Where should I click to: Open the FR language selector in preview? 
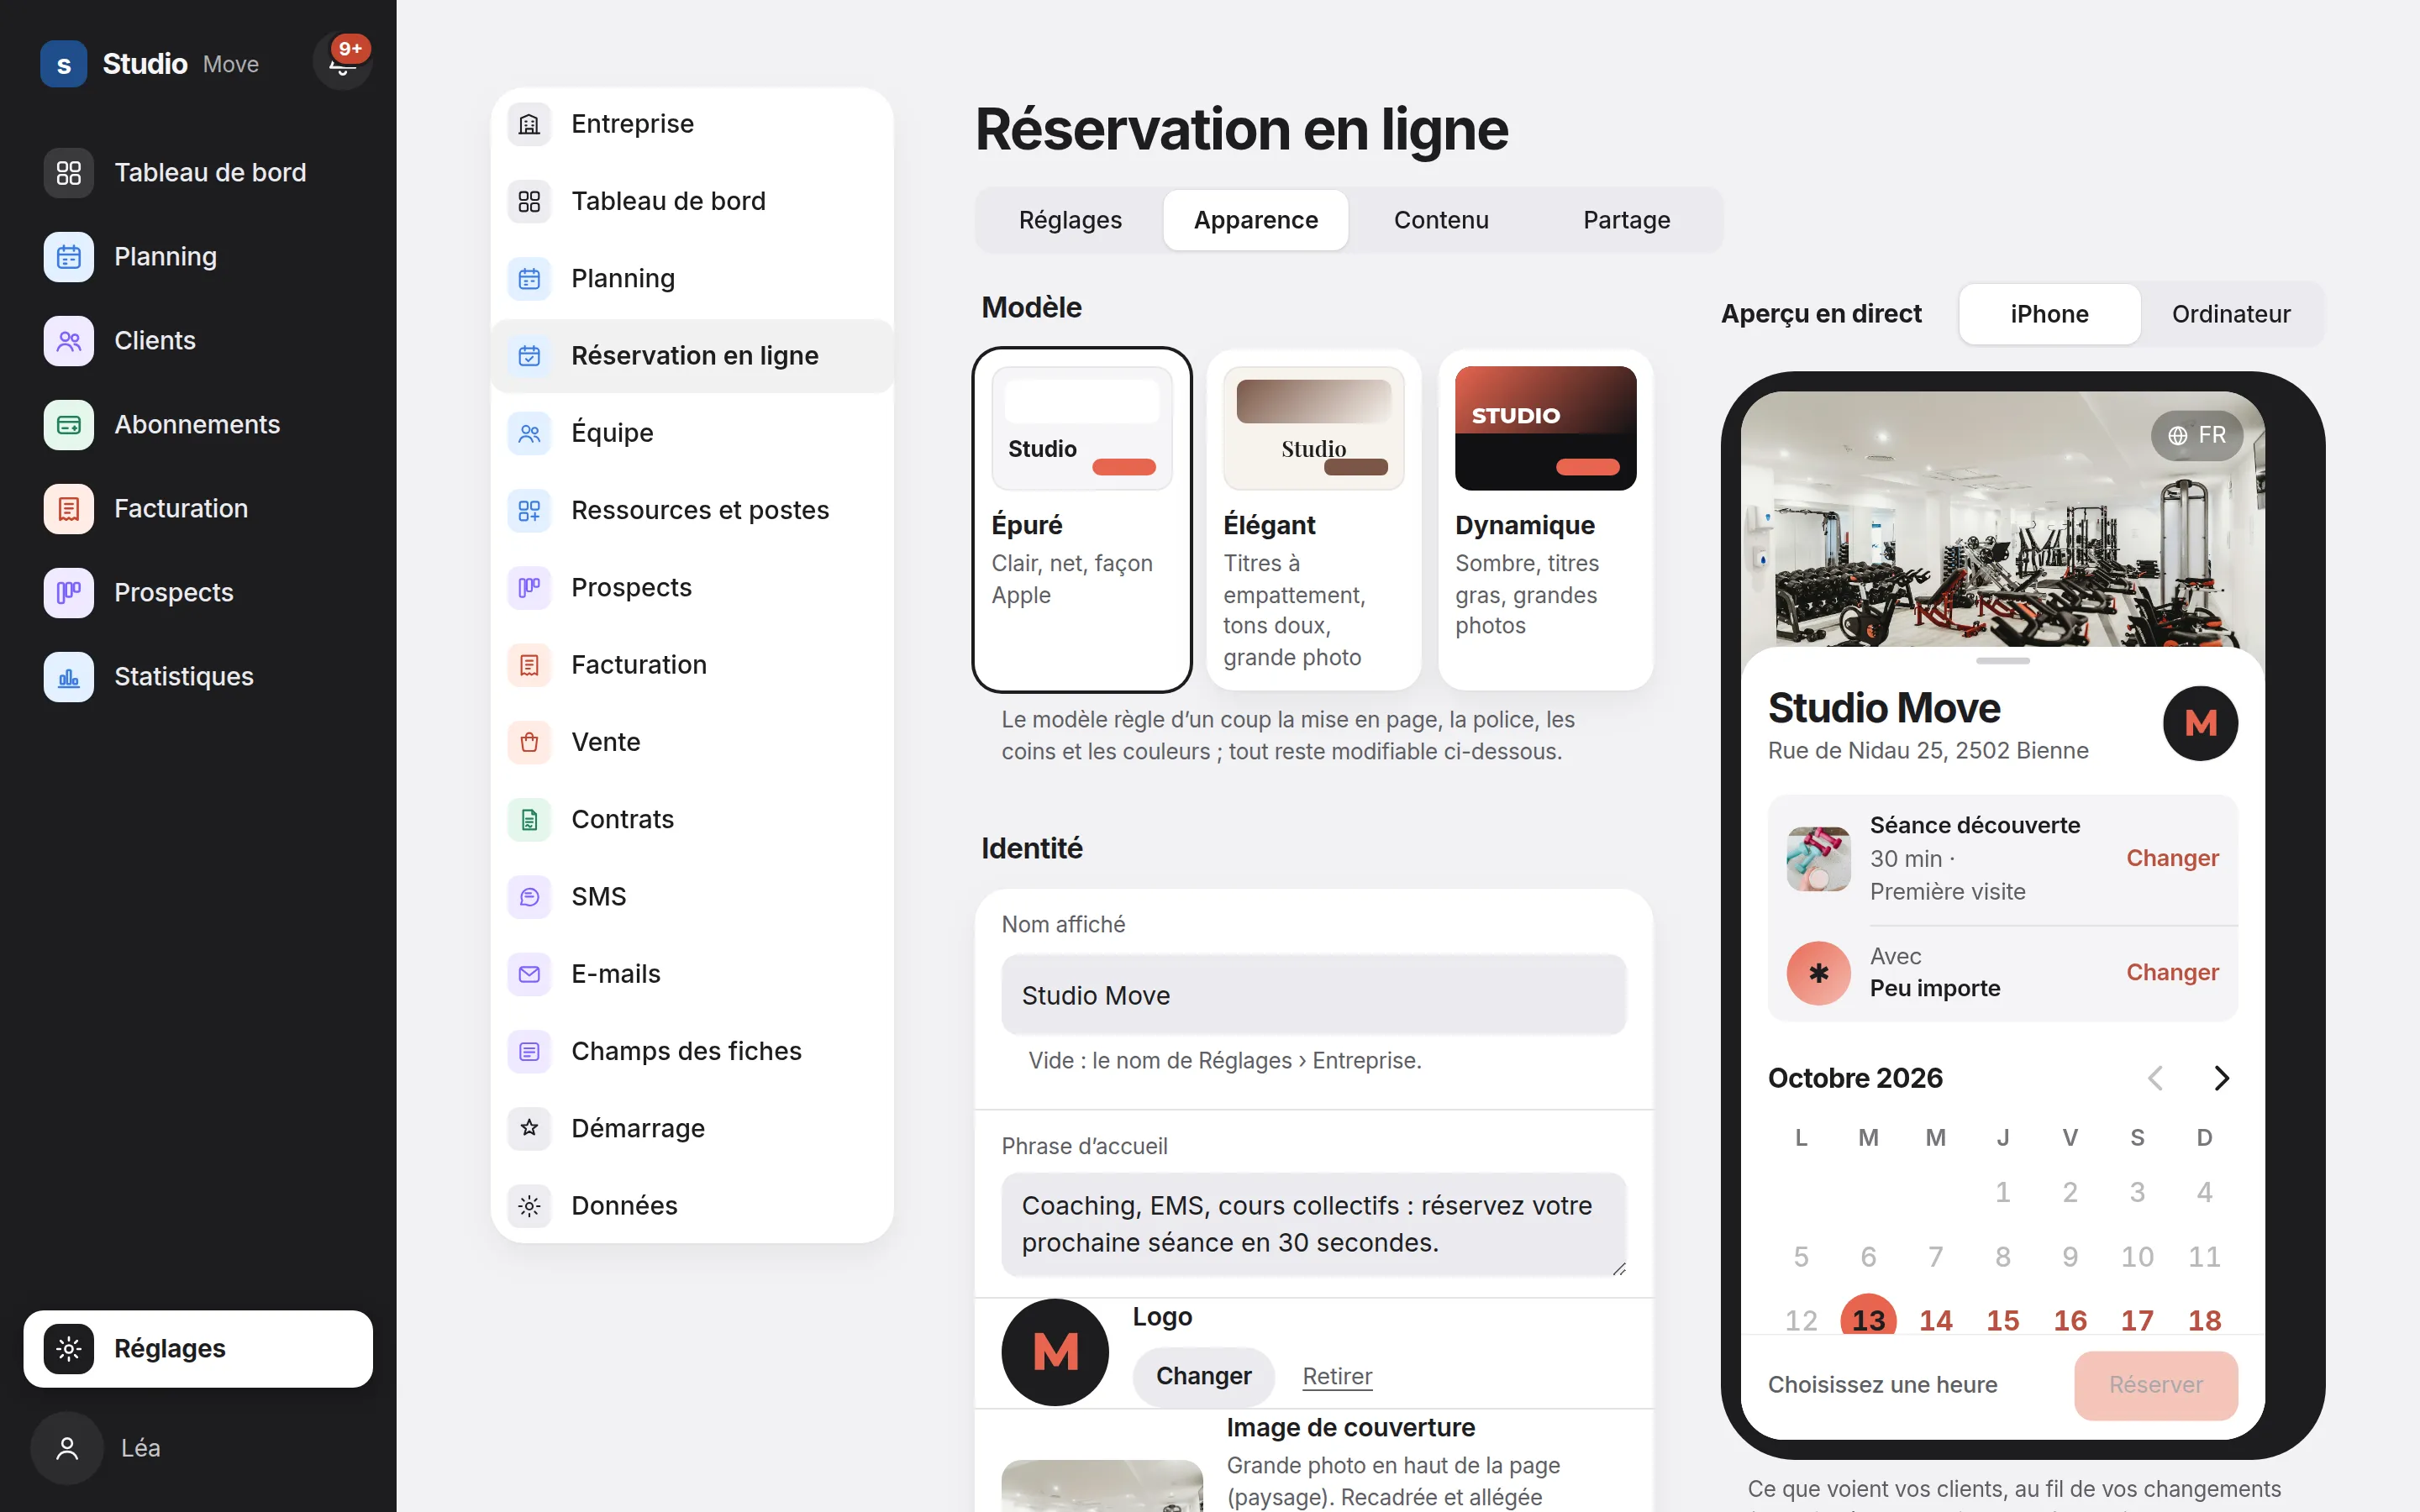pyautogui.click(x=2197, y=435)
